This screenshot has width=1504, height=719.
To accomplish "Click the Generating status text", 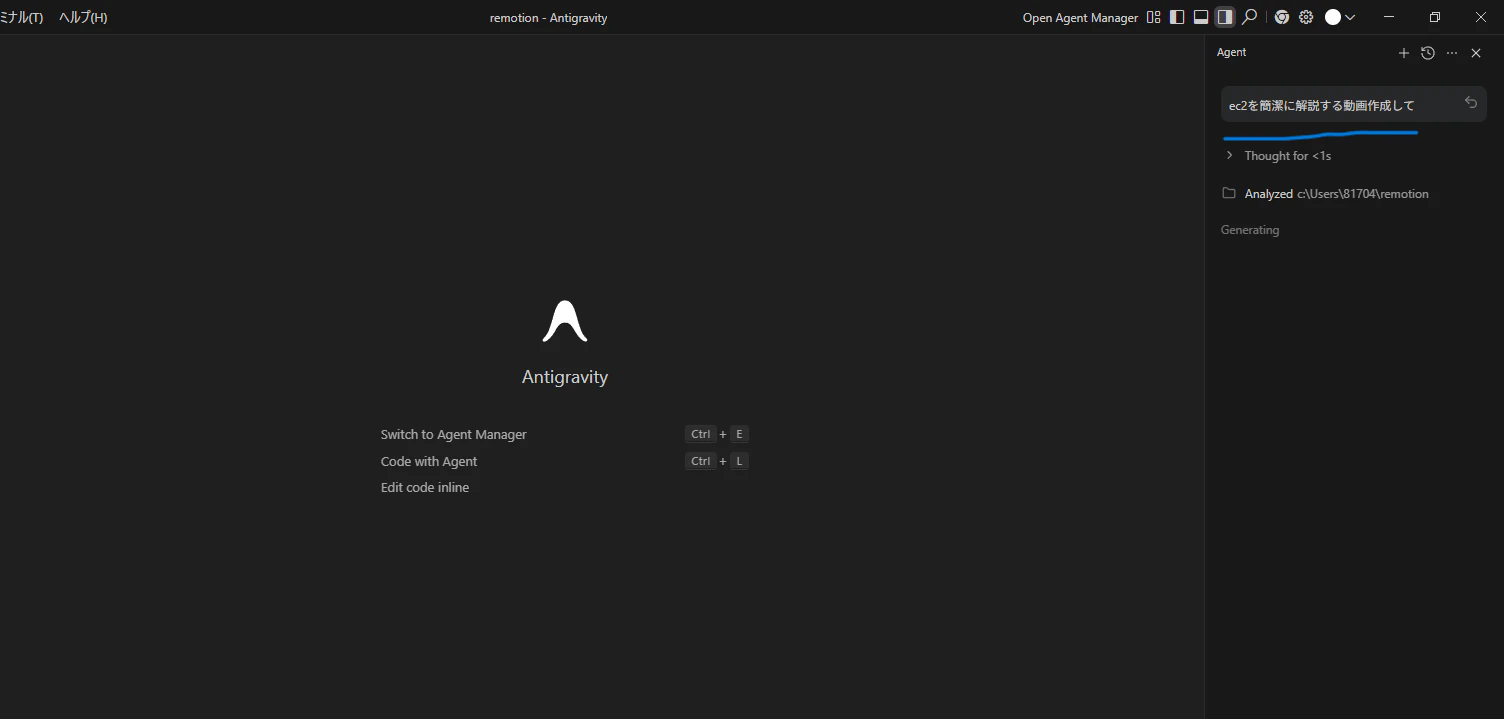I will pos(1250,230).
